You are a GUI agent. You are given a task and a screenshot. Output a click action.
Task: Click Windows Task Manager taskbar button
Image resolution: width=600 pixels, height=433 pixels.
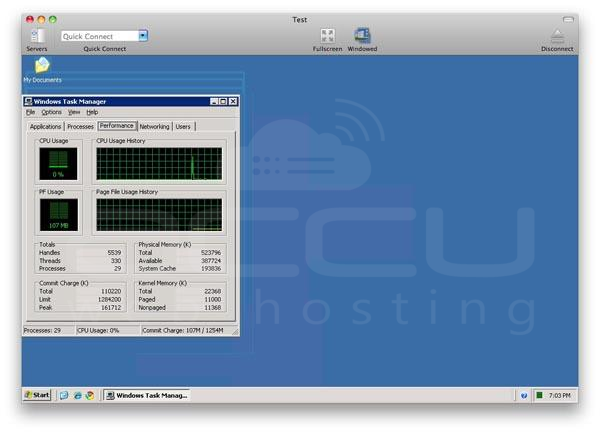click(x=147, y=396)
